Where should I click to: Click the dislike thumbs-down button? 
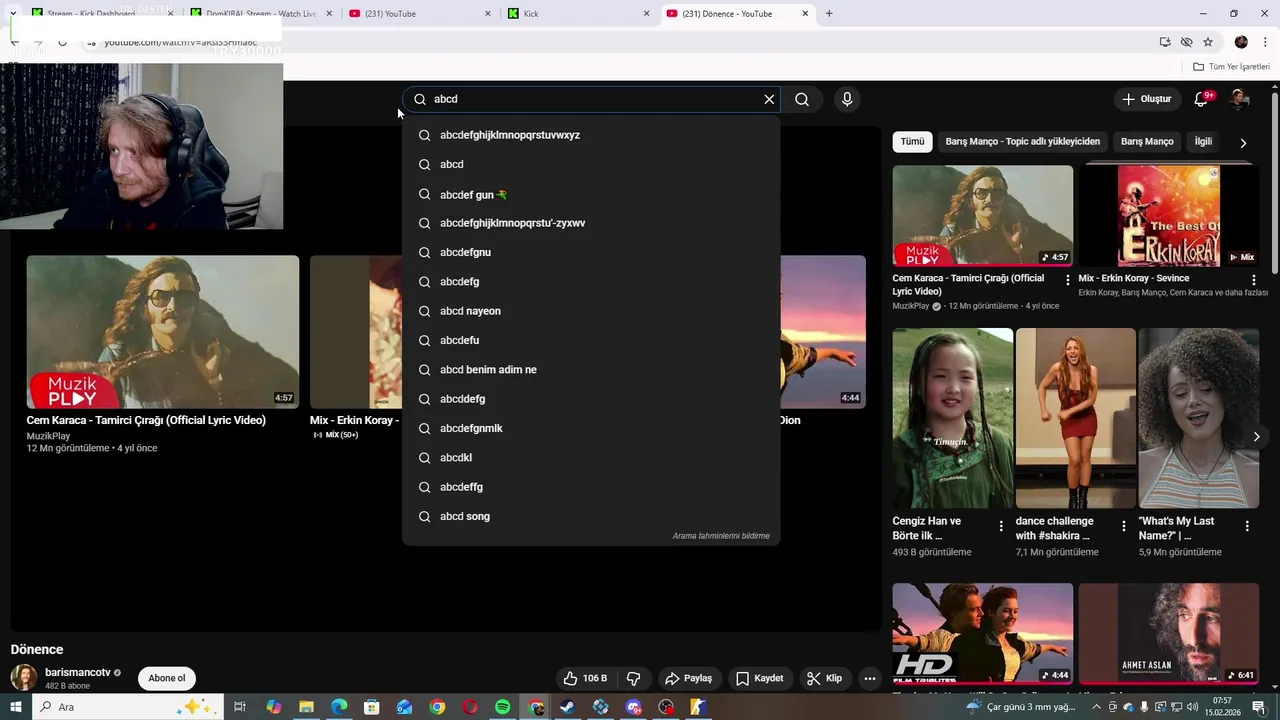point(633,678)
